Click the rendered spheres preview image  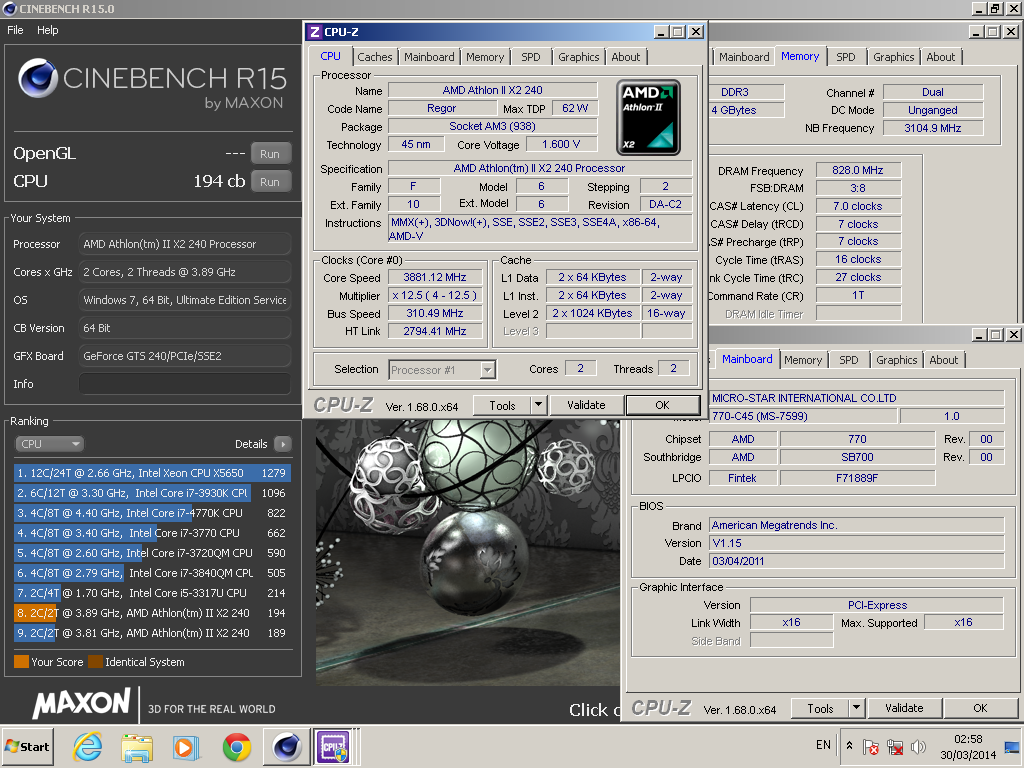pyautogui.click(x=467, y=552)
